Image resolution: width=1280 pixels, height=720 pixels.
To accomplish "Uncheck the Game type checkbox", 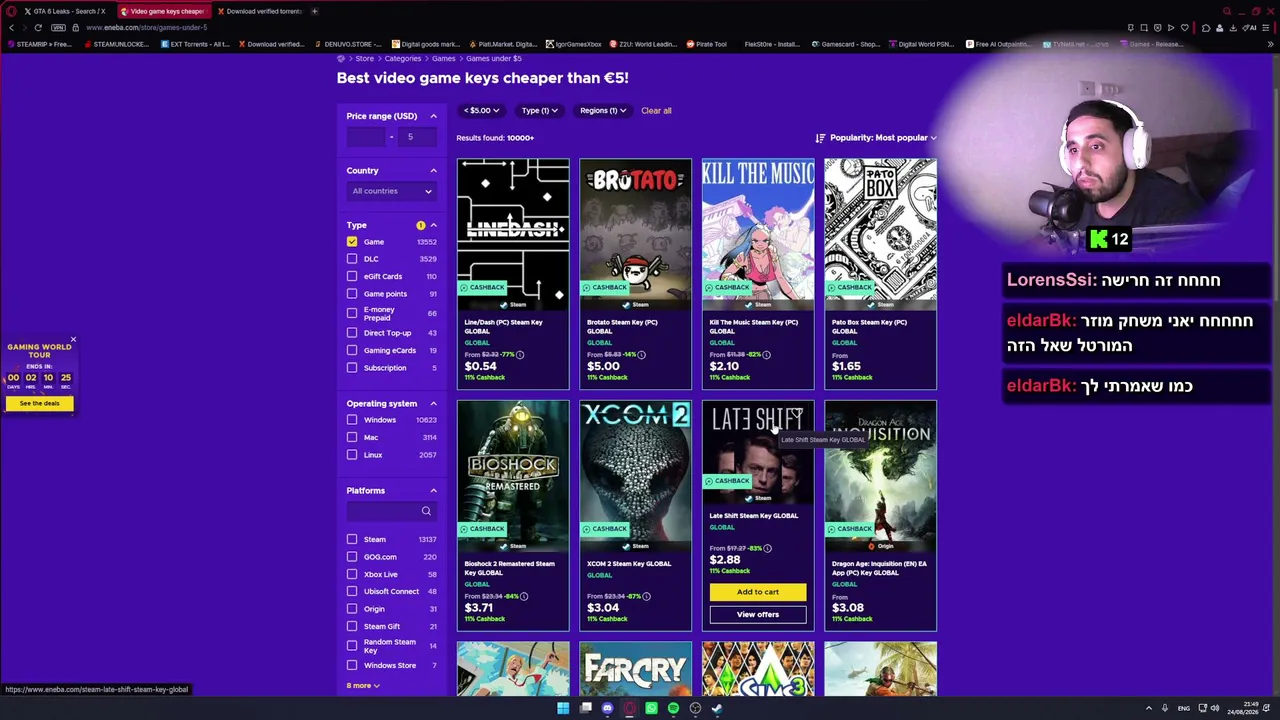I will click(x=352, y=242).
